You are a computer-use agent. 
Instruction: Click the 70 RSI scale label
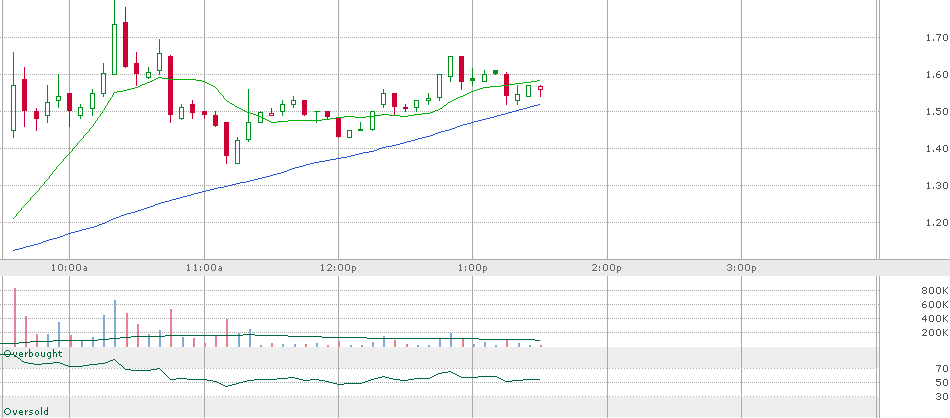942,368
